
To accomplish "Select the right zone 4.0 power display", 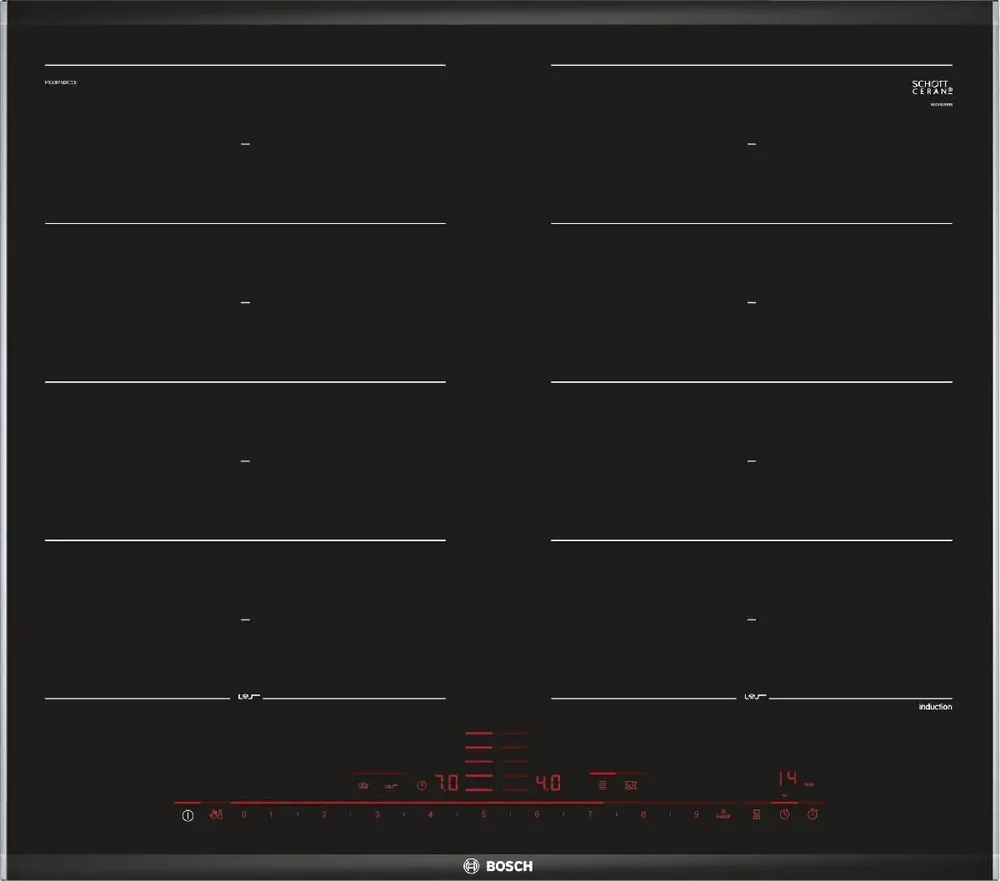I will [548, 784].
